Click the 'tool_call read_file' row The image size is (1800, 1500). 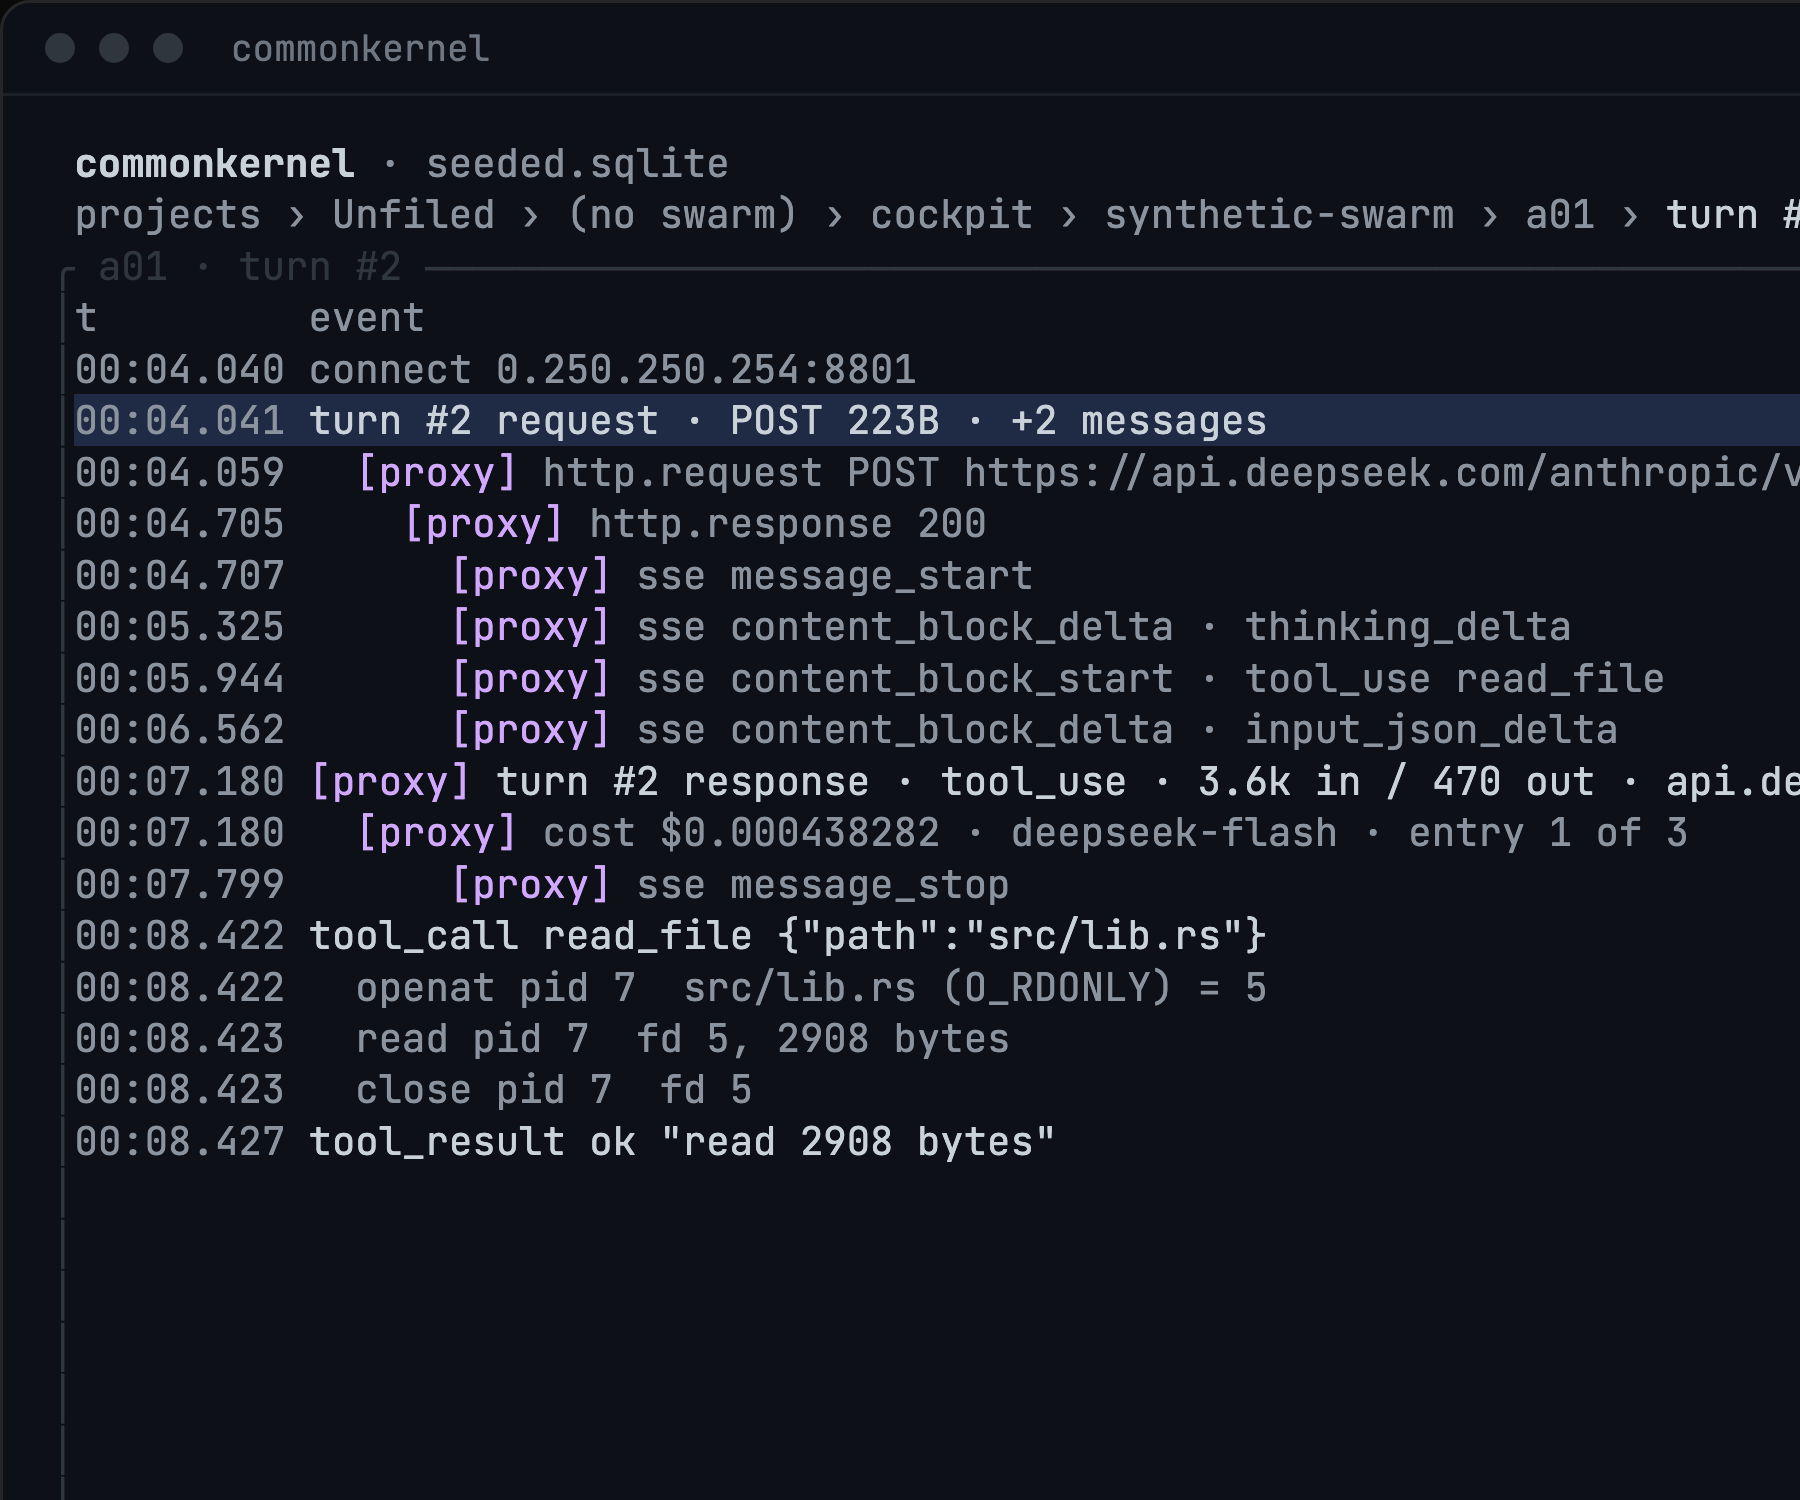click(937, 936)
